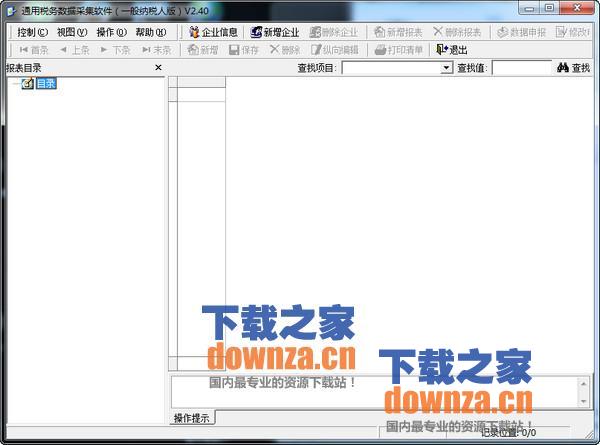The width and height of the screenshot is (600, 445).
Task: Click the 退出 exit button
Action: [x=452, y=50]
